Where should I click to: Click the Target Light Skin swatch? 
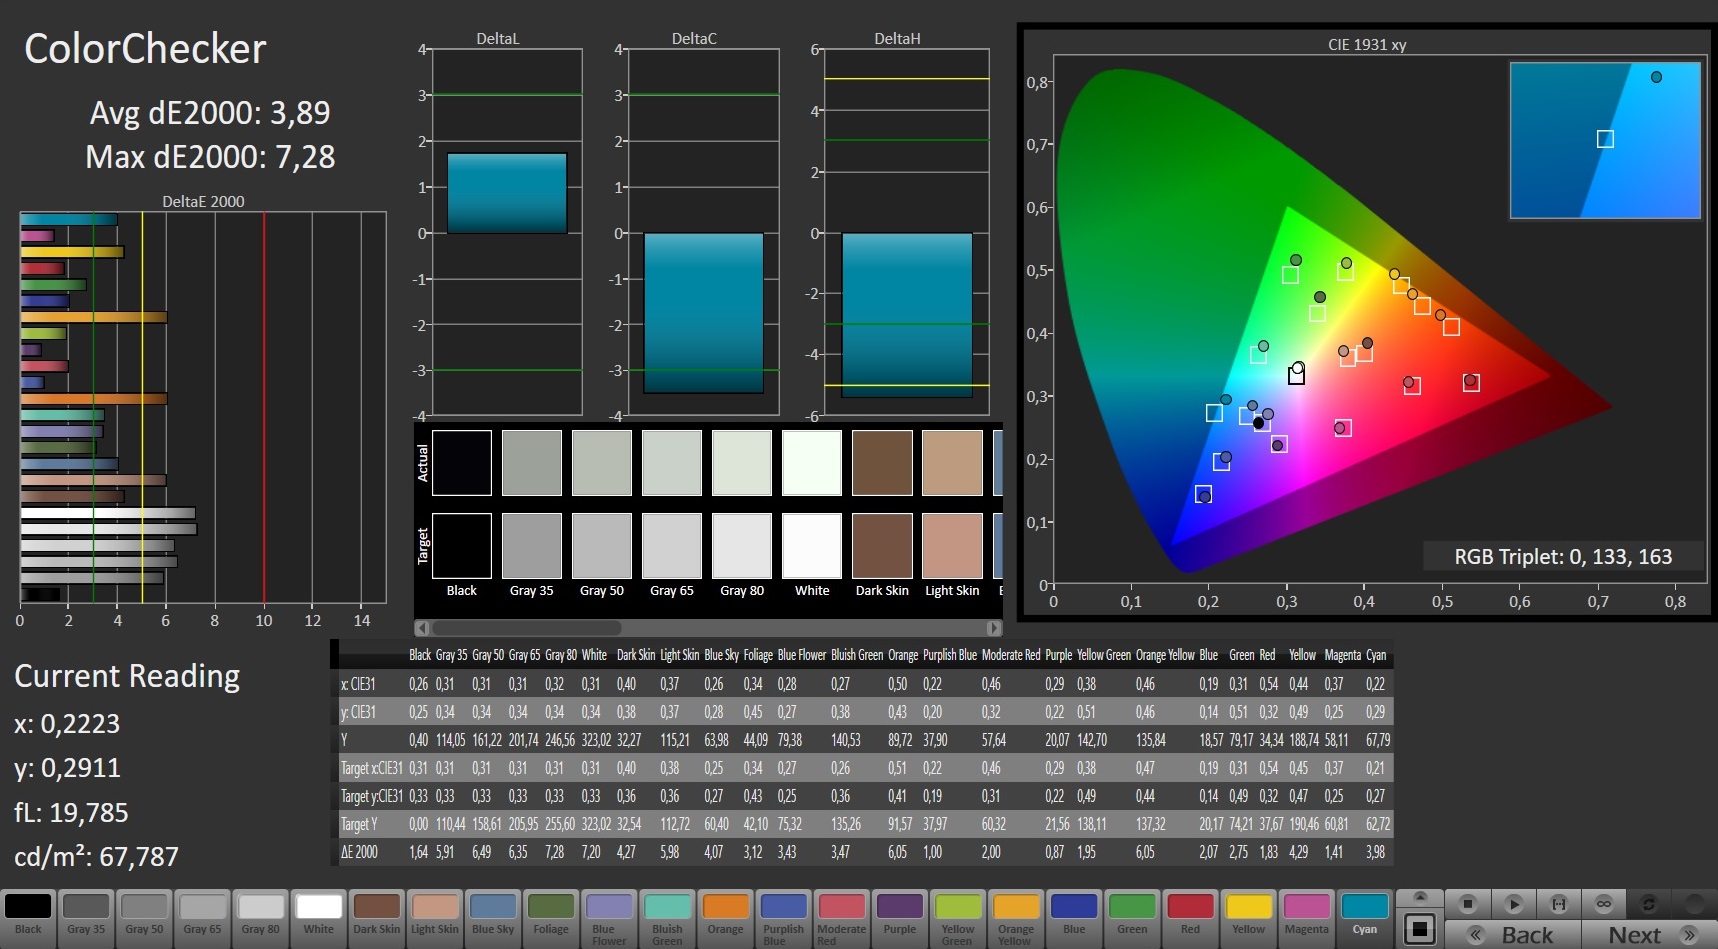pyautogui.click(x=951, y=546)
